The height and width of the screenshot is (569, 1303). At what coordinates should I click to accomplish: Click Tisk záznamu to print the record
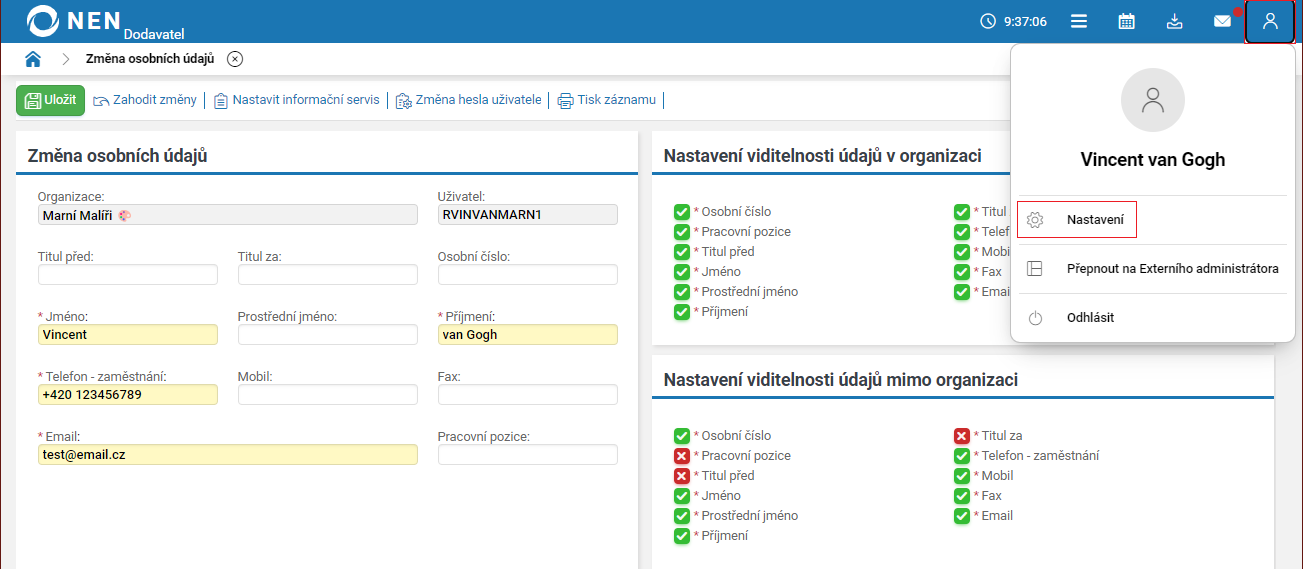coord(607,100)
